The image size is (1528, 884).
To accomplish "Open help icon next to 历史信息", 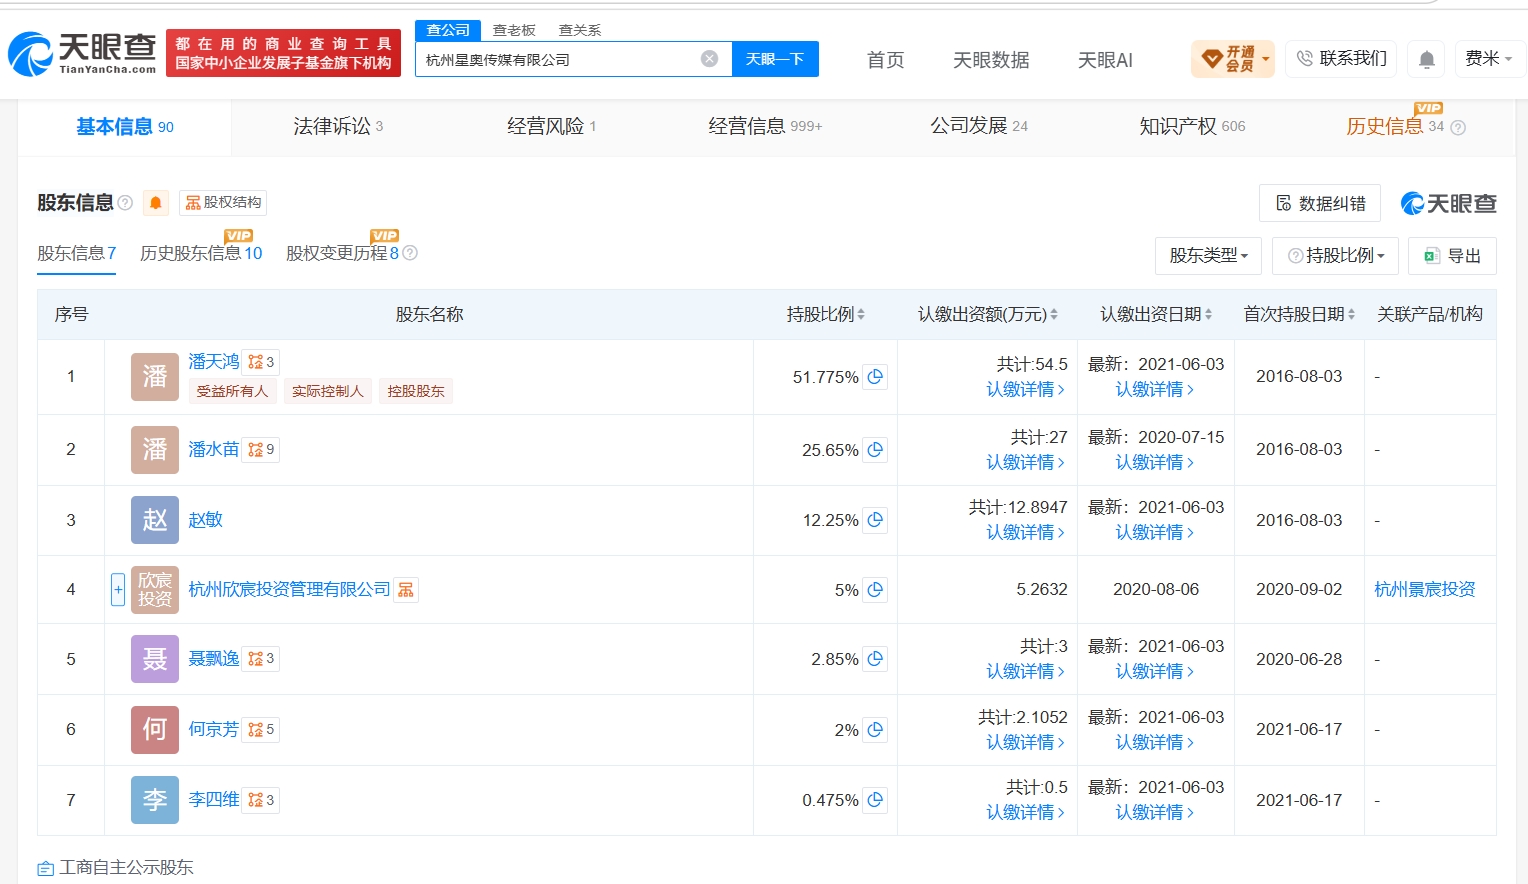I will [1457, 127].
